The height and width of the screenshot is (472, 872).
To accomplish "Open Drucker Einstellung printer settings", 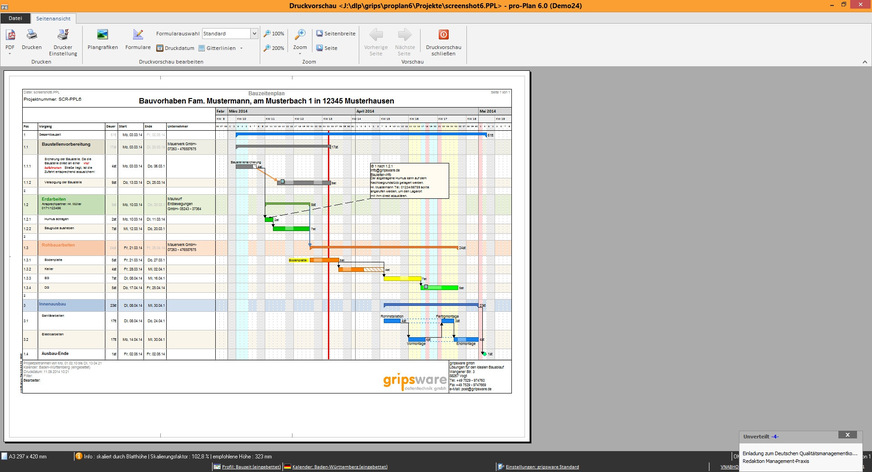I will pos(63,38).
